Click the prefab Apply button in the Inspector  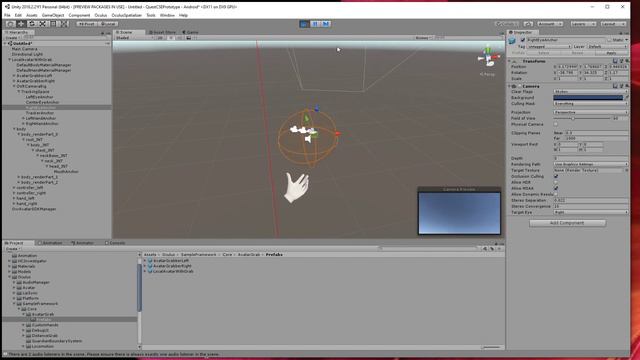point(611,53)
